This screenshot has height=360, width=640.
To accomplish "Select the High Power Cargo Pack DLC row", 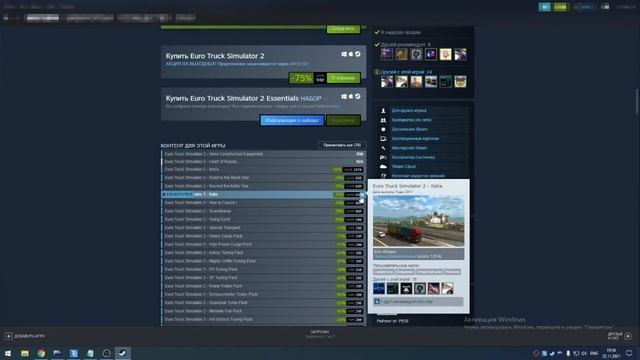I will point(264,244).
